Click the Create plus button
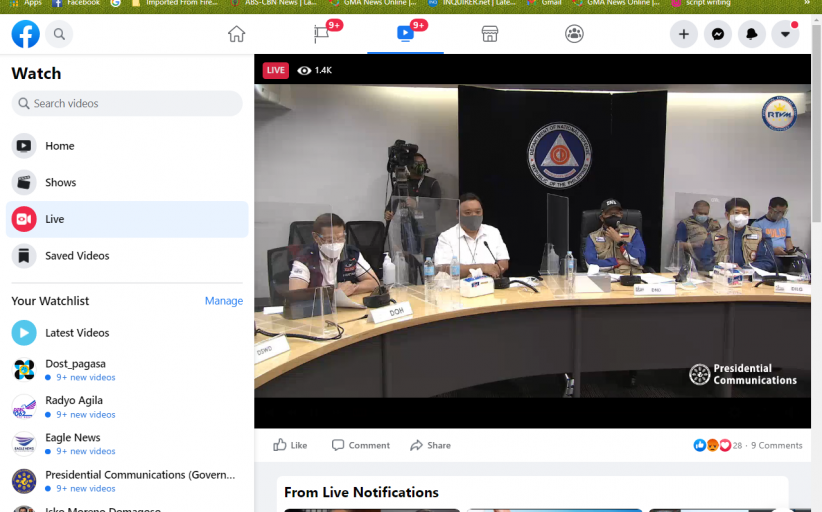The height and width of the screenshot is (512, 822). pyautogui.click(x=684, y=34)
